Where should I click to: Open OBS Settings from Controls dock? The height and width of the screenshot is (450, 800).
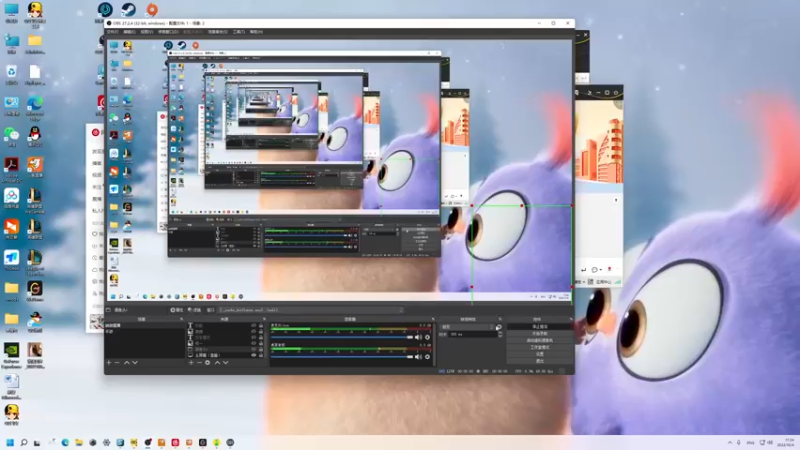539,354
